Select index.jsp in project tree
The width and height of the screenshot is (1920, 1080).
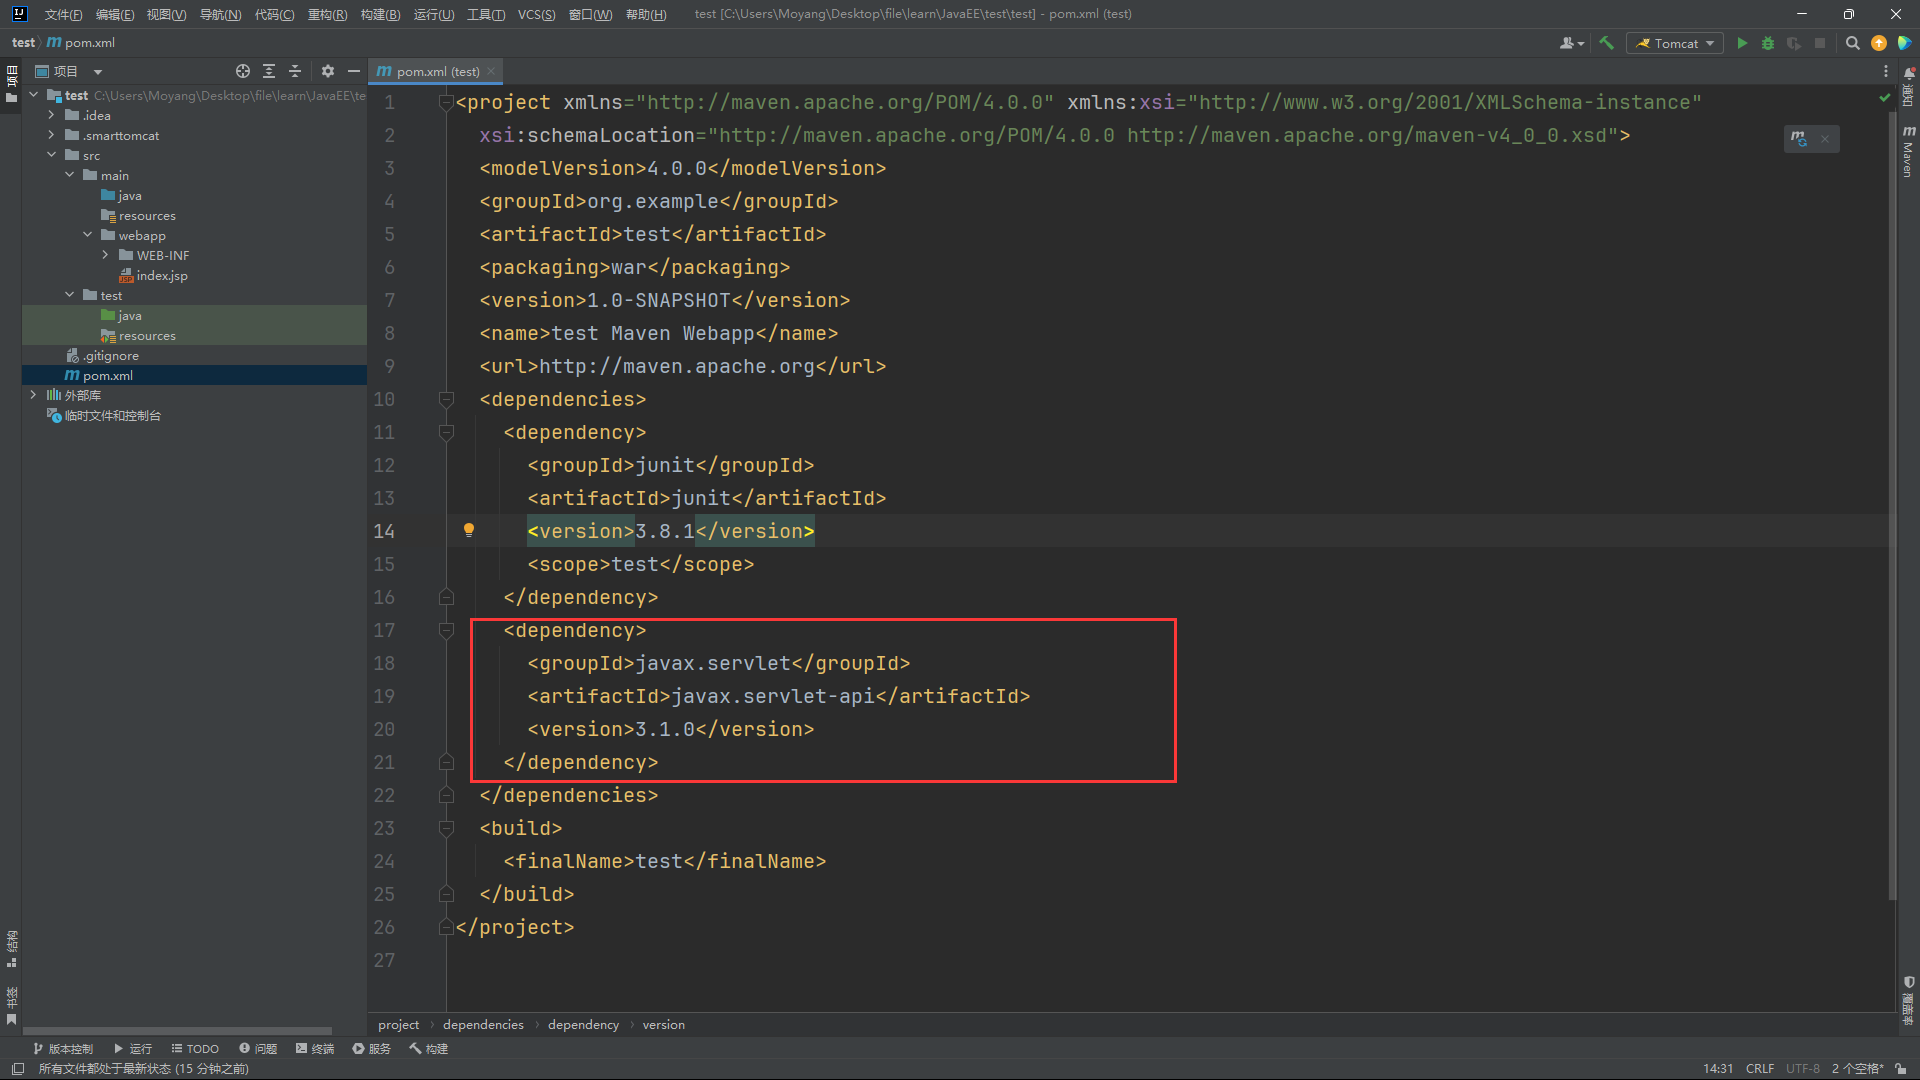pos(160,275)
